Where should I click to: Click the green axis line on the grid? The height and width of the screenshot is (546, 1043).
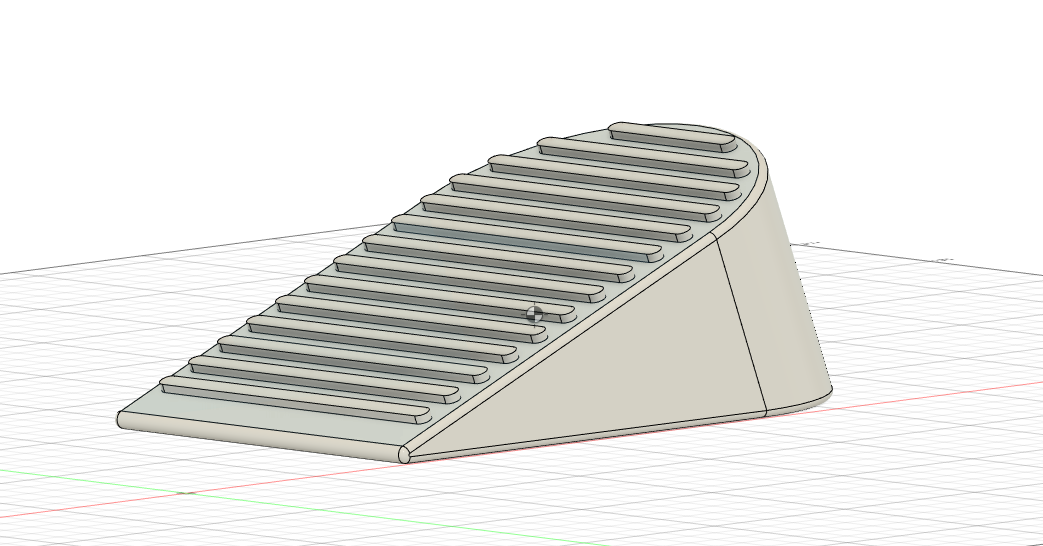[100, 481]
